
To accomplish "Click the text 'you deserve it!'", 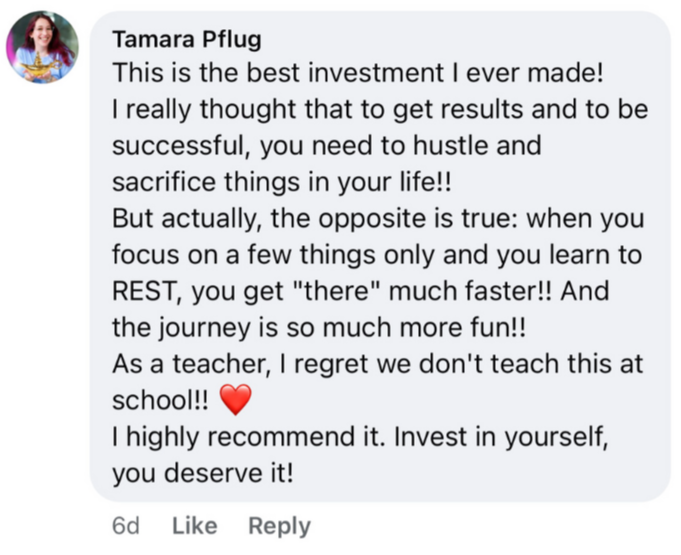I will (203, 473).
